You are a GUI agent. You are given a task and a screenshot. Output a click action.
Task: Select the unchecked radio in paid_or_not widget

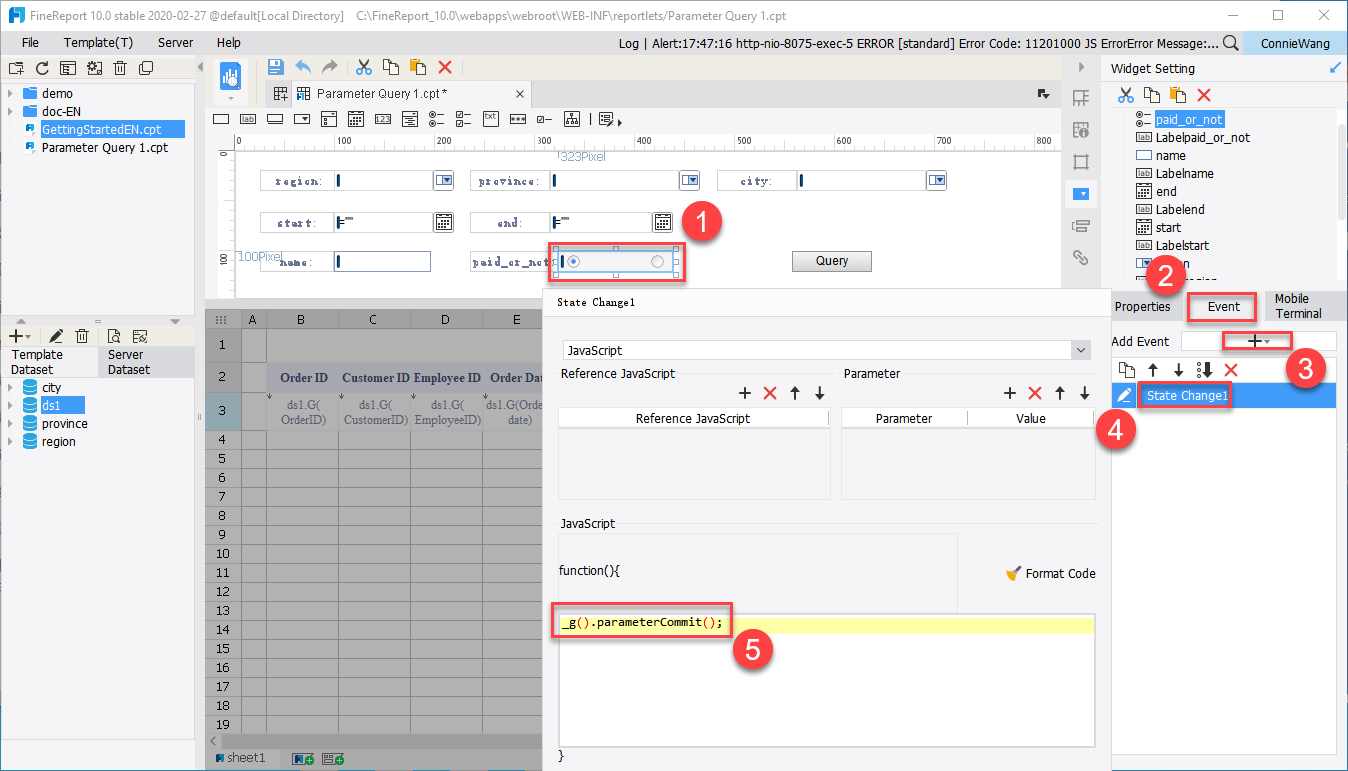[657, 261]
